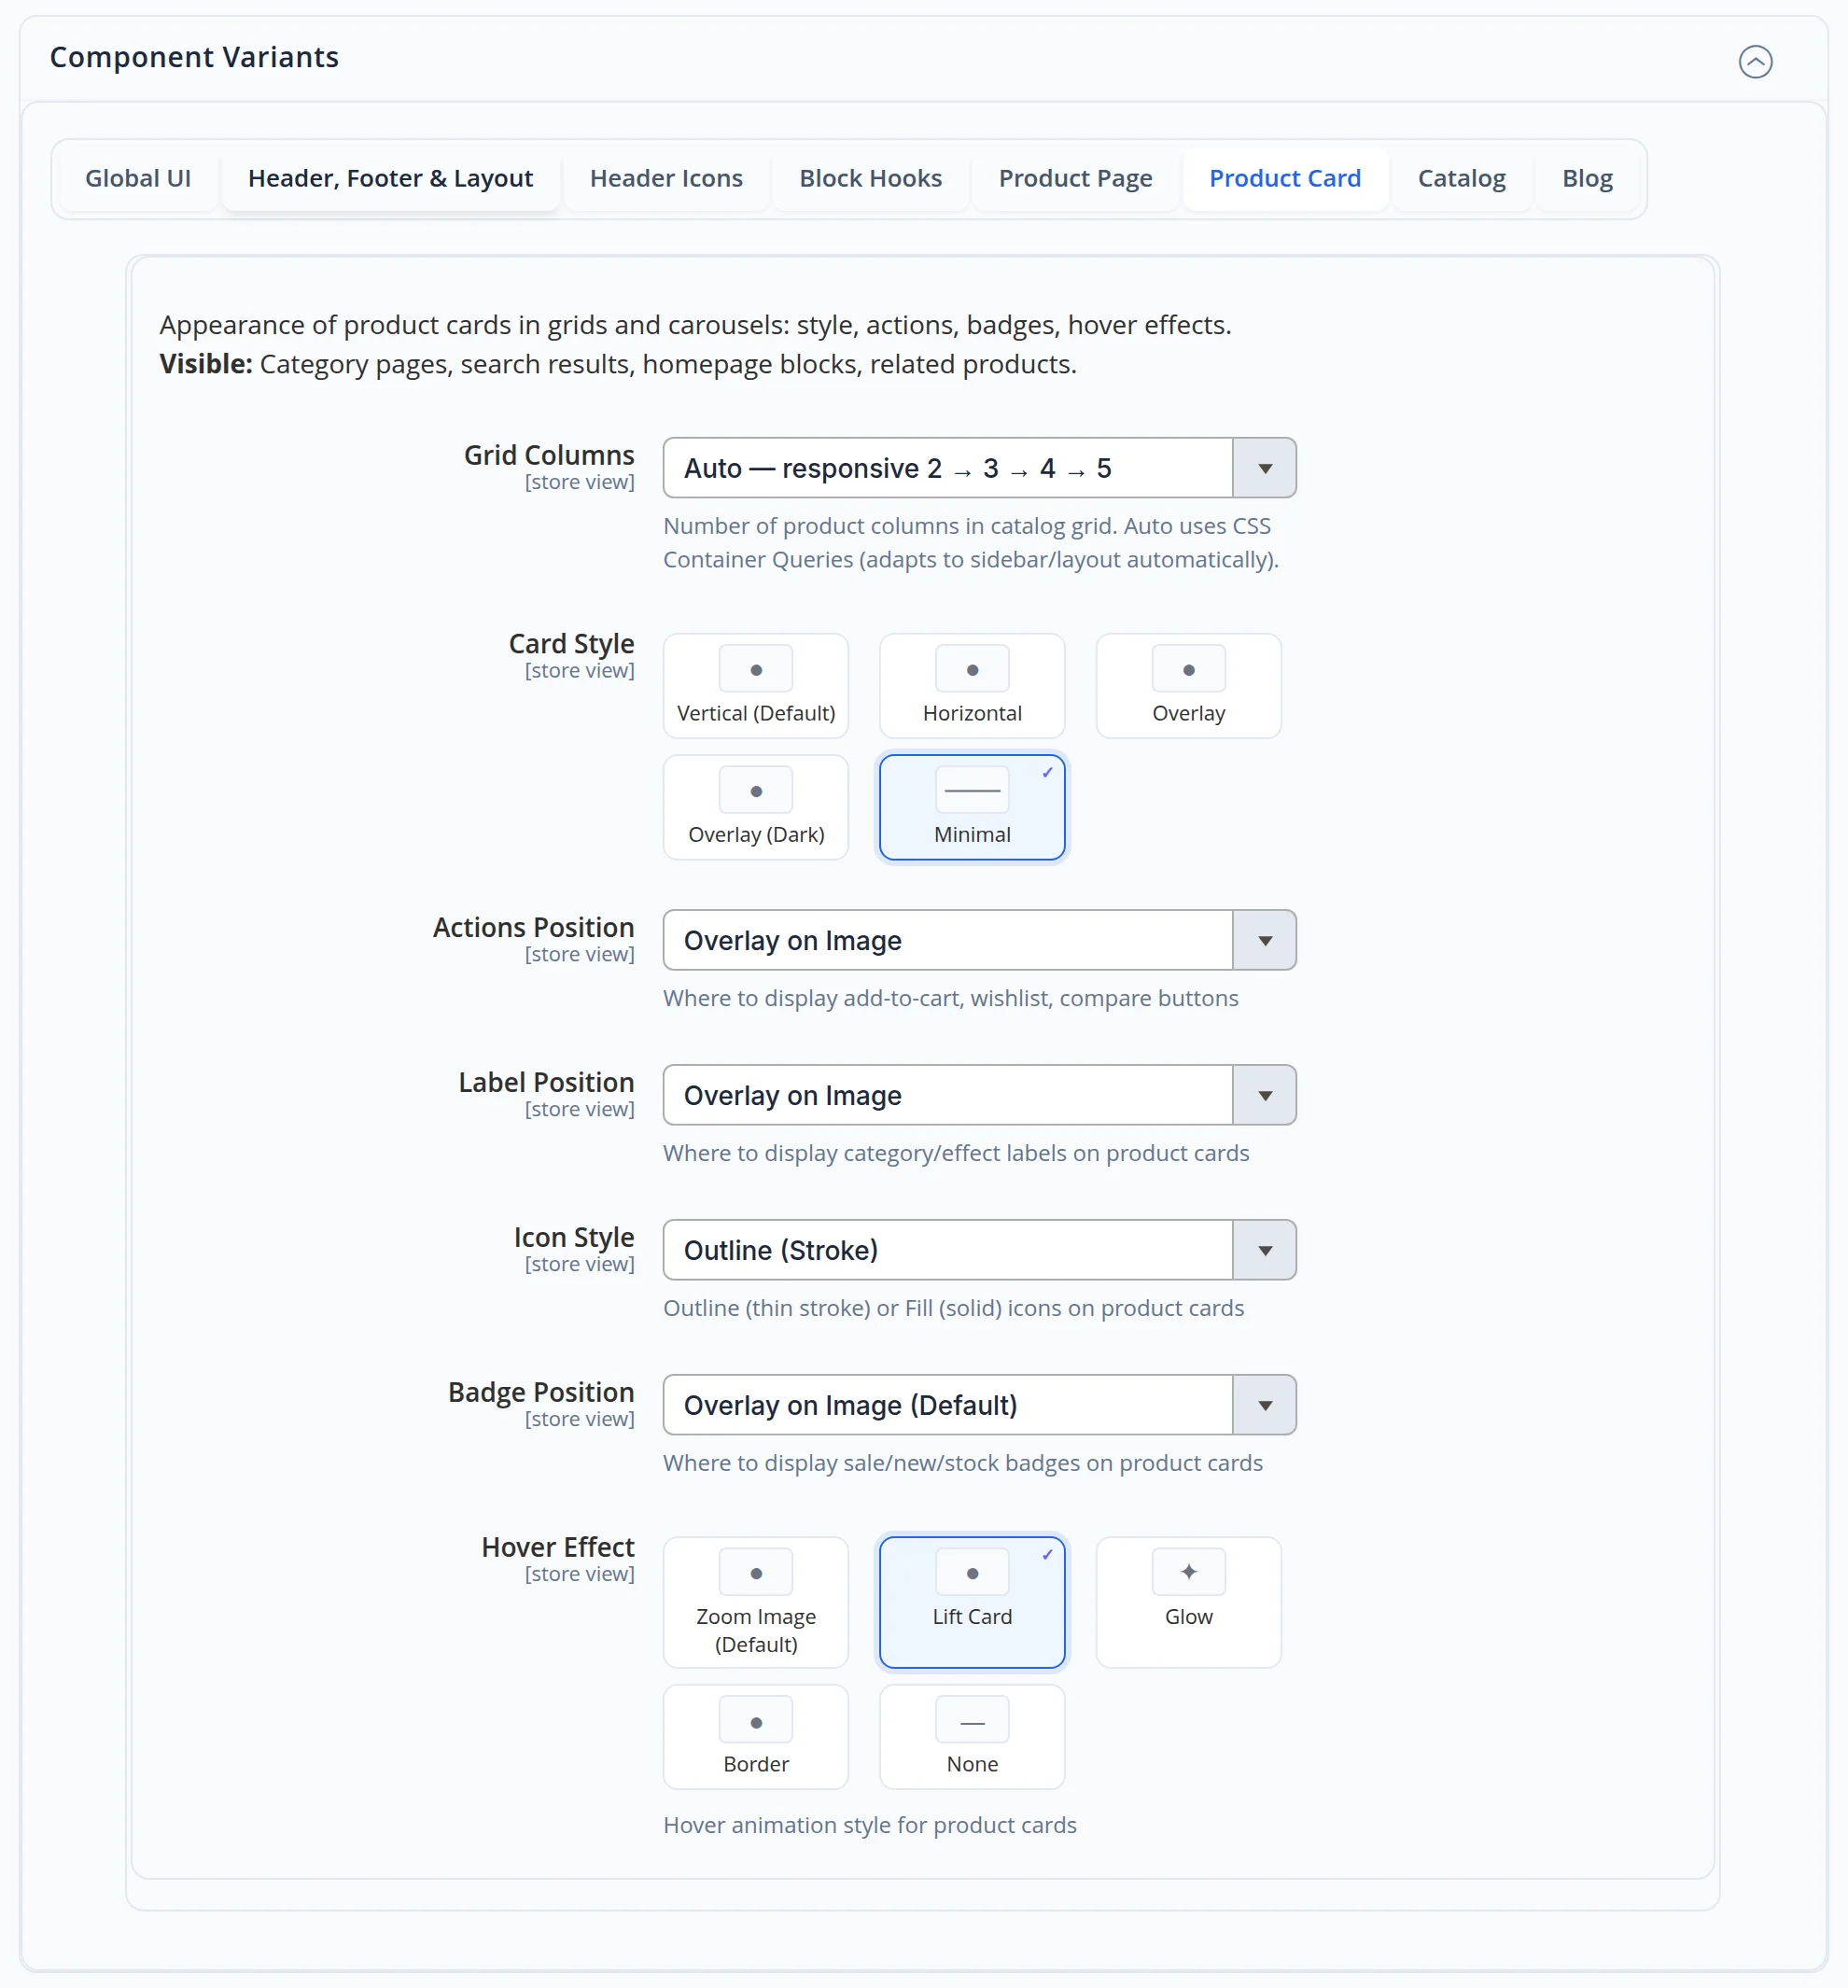Switch to the Global UI tab

point(138,178)
